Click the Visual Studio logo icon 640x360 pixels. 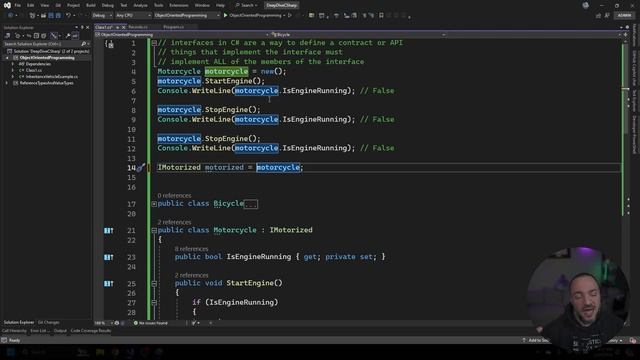tap(7, 5)
